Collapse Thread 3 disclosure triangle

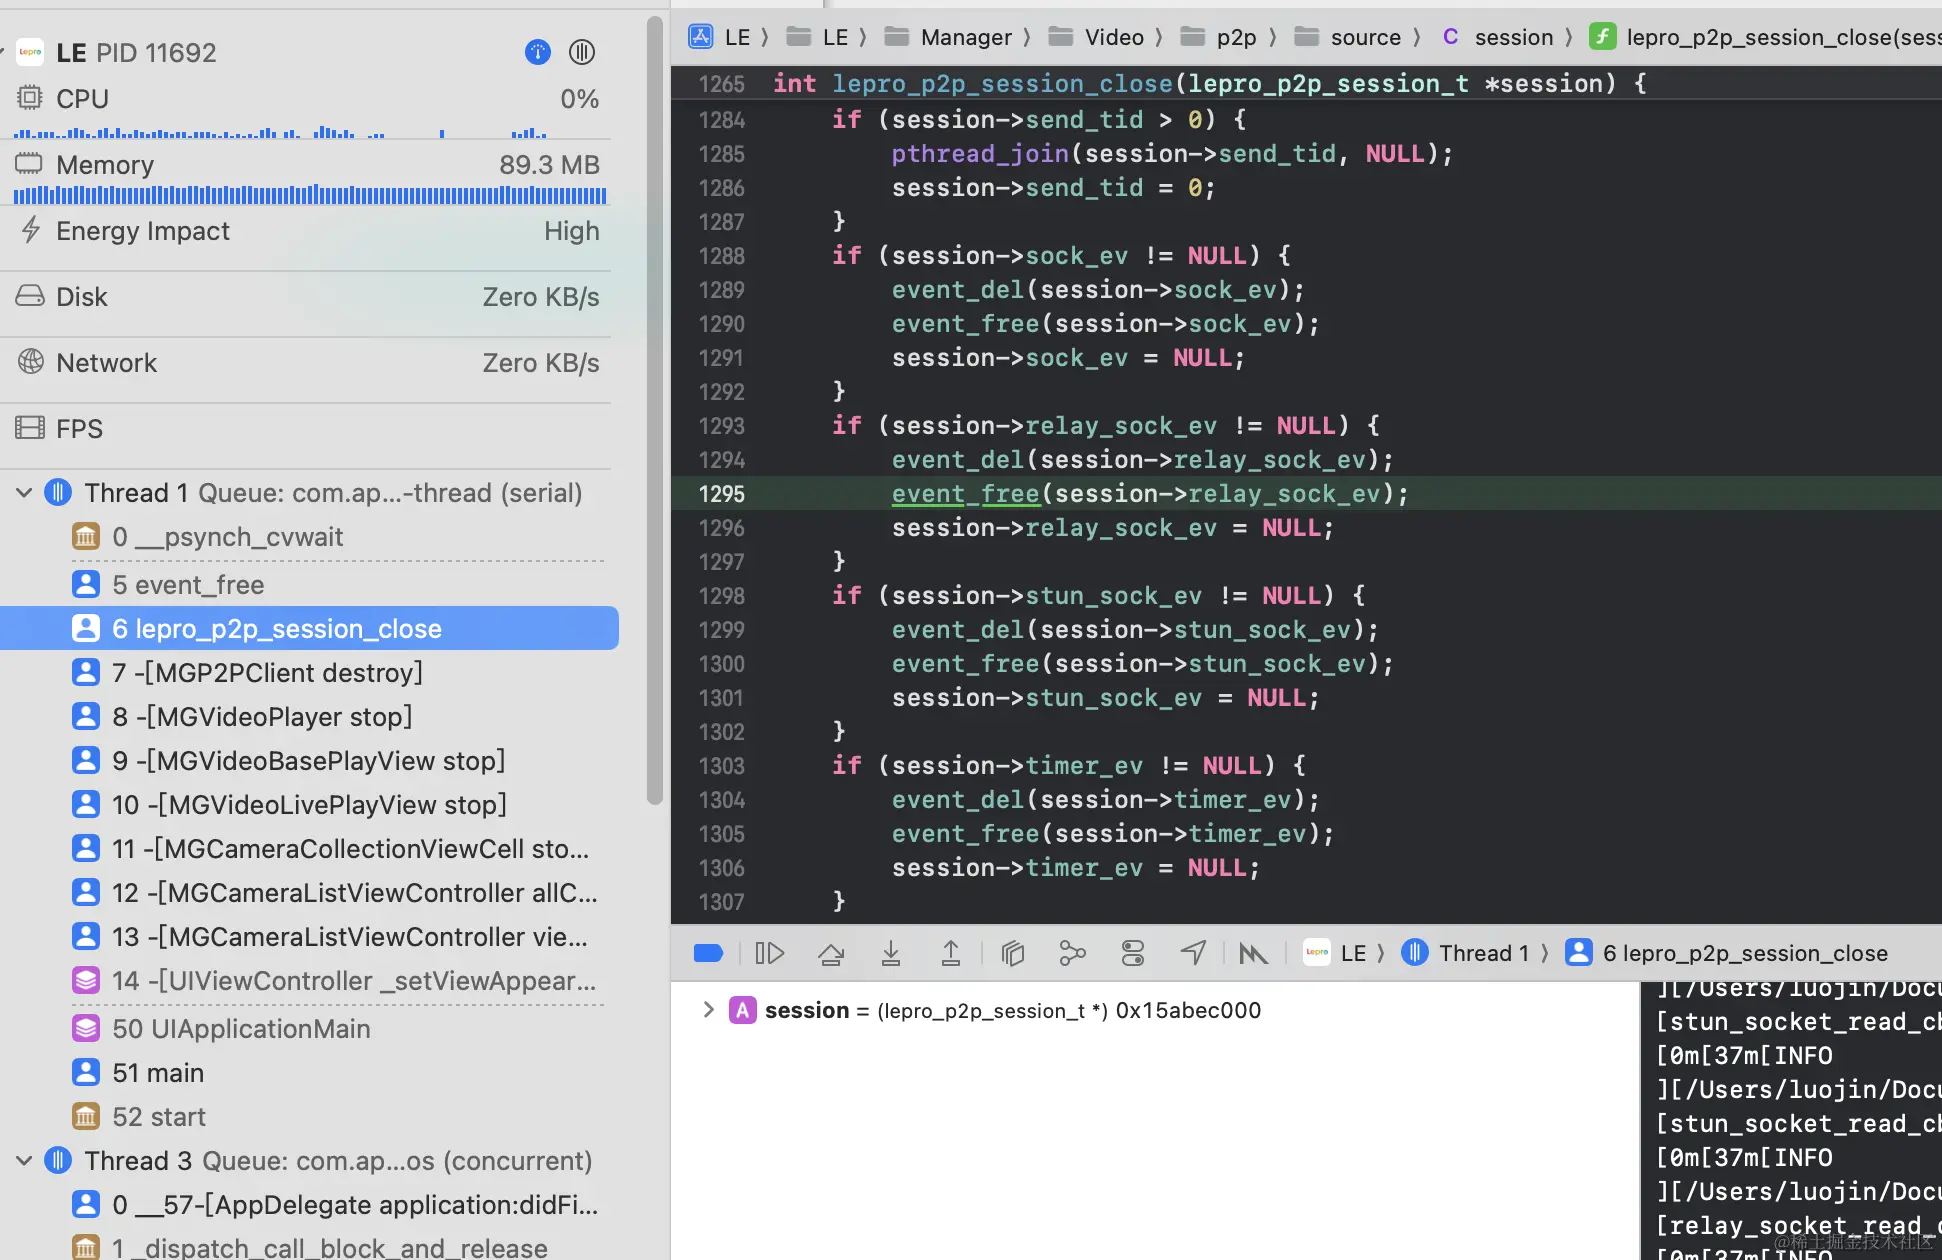click(25, 1161)
